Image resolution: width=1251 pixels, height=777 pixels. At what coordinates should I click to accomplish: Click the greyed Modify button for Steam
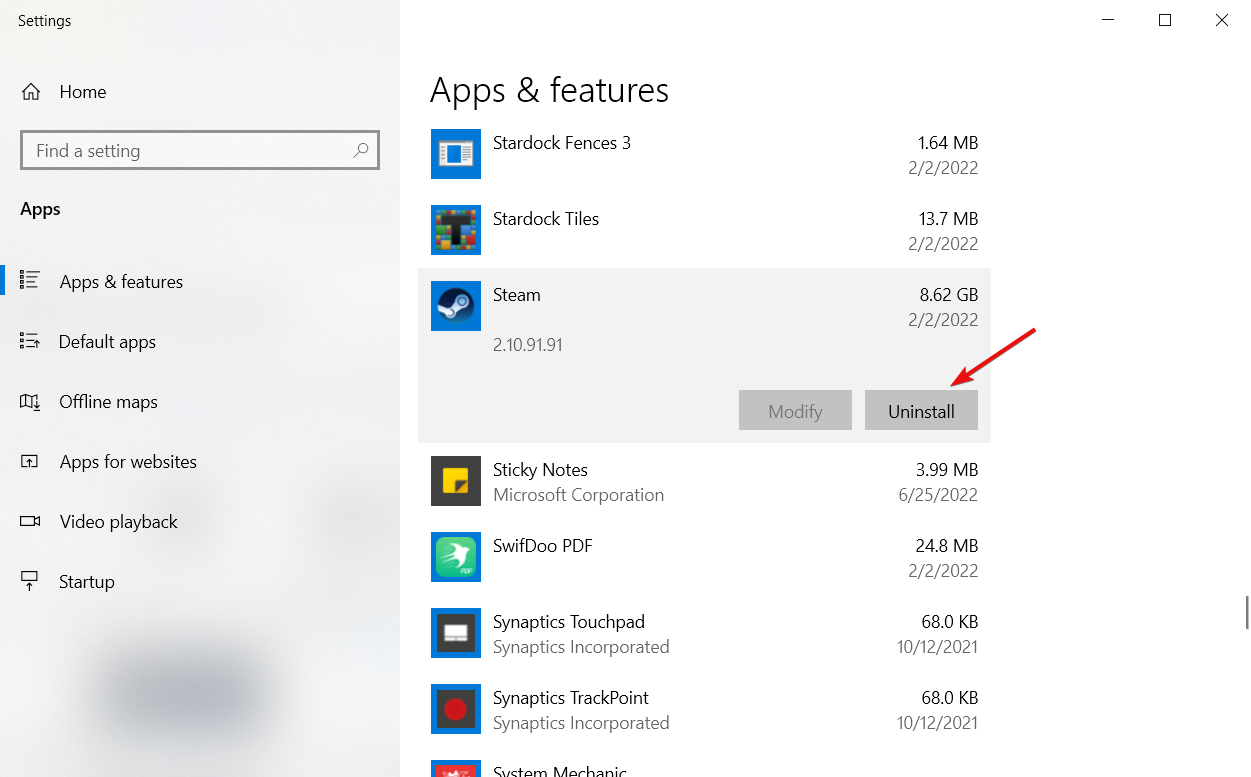(795, 411)
